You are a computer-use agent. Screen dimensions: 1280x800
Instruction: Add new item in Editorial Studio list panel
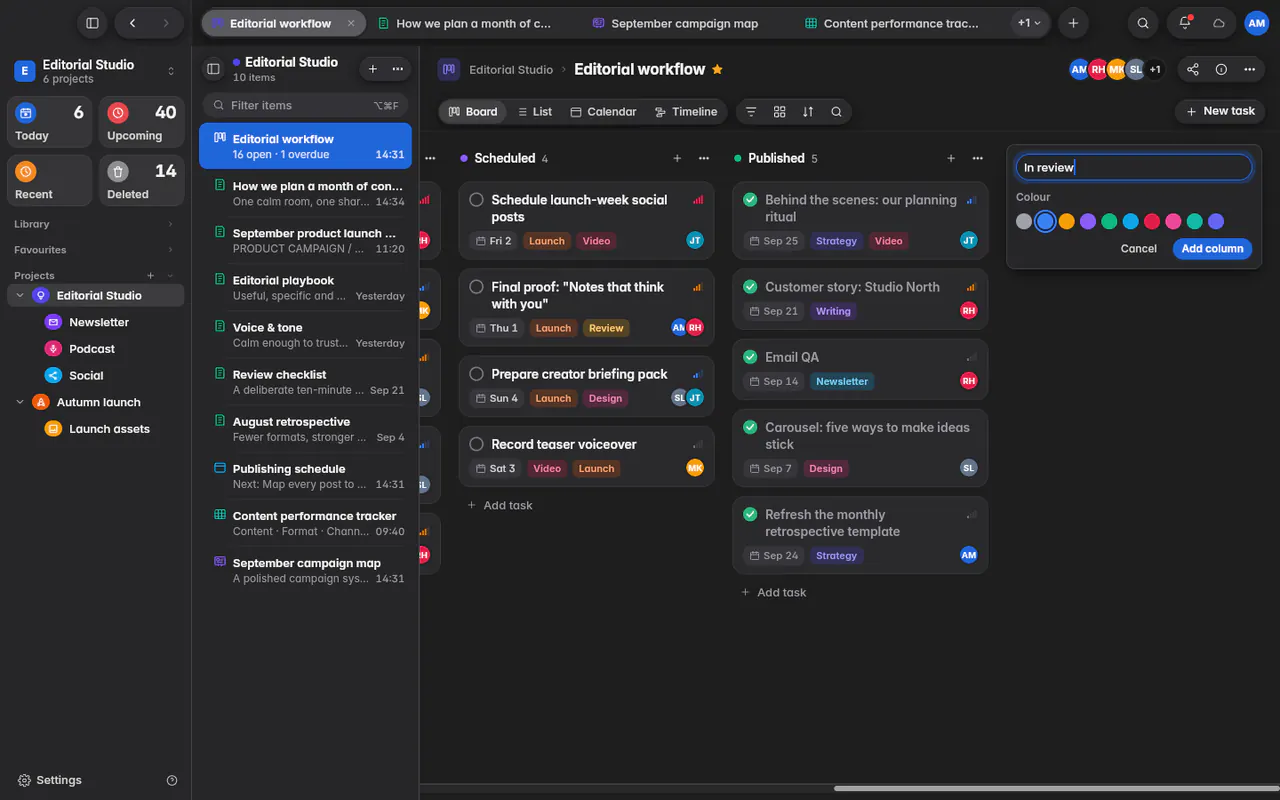(x=373, y=69)
